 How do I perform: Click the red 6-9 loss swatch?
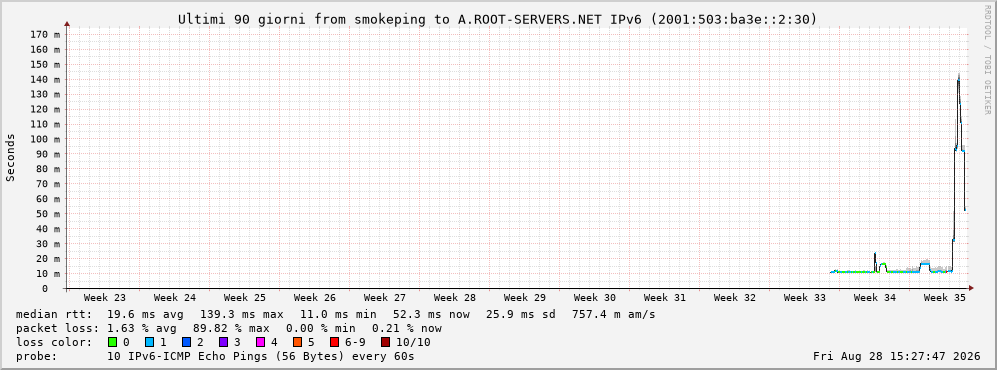334,342
